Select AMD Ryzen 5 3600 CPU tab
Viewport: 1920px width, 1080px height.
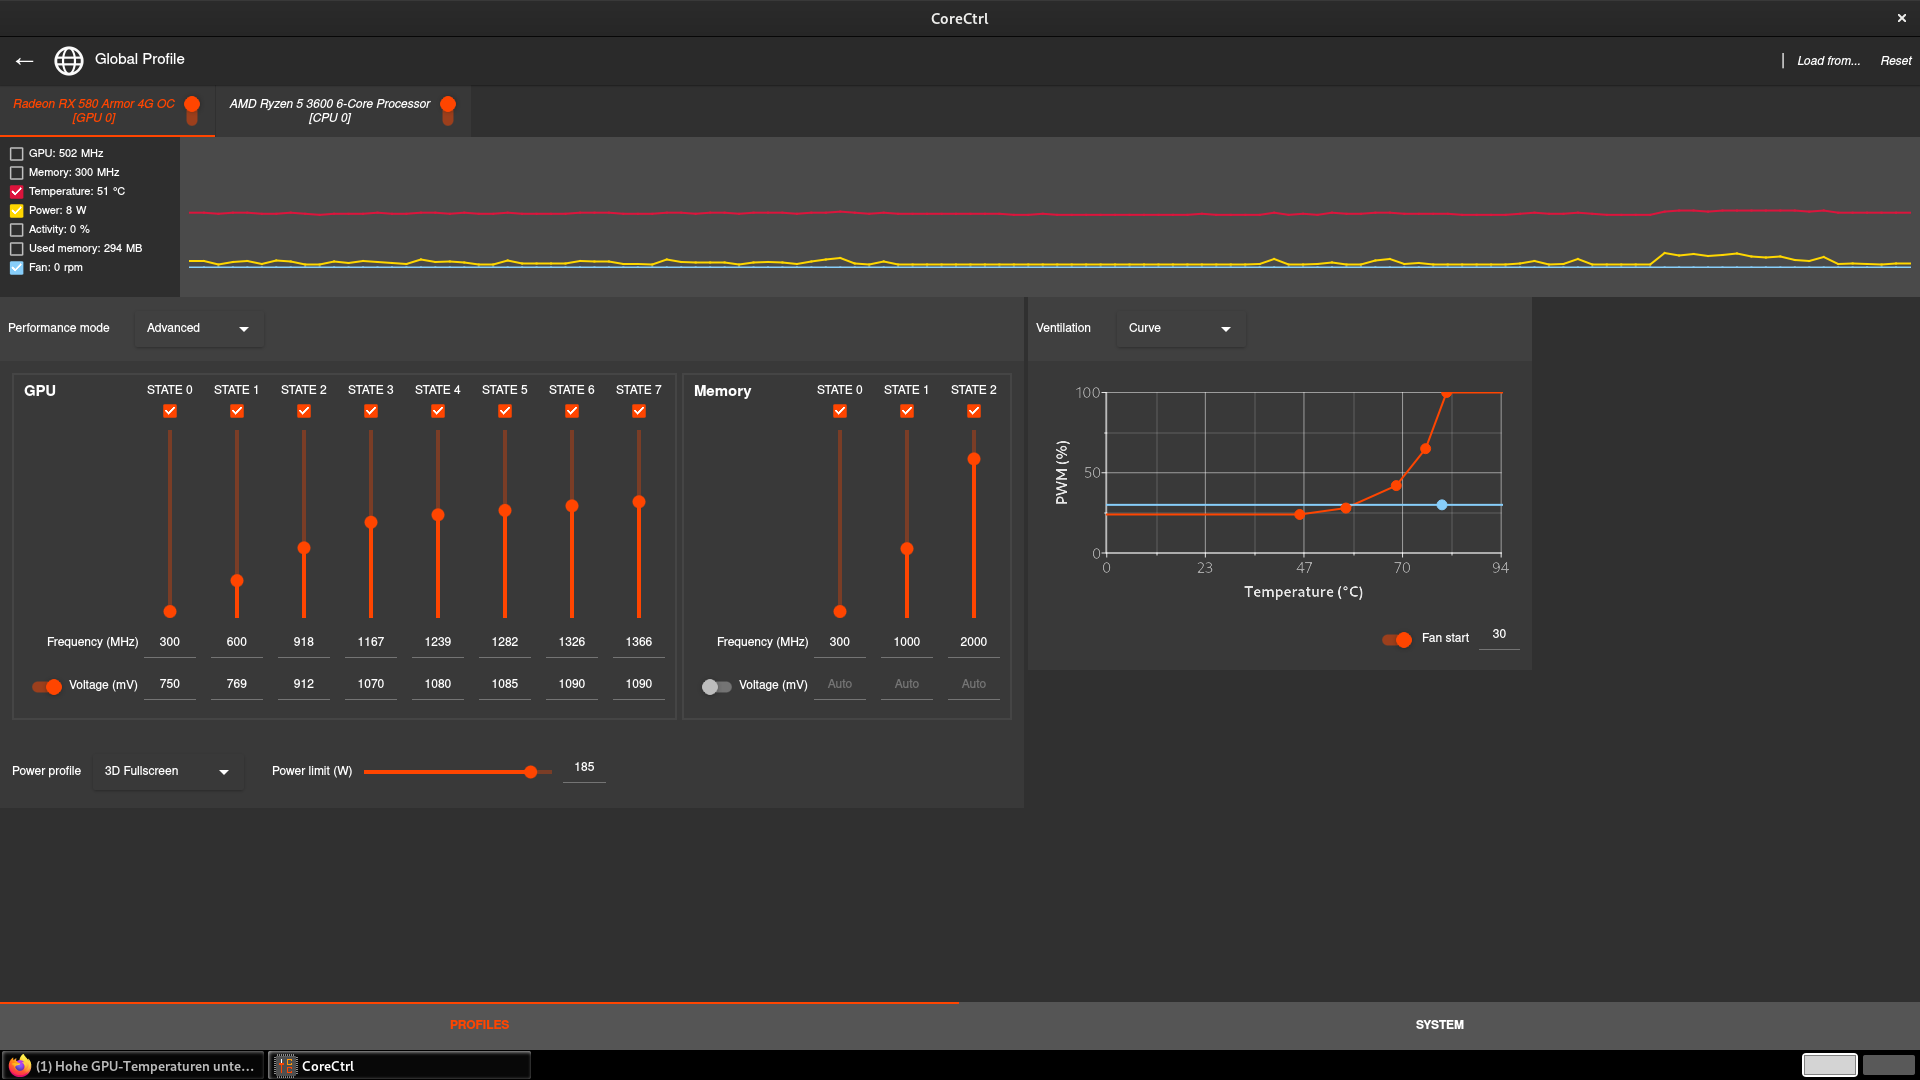point(330,111)
